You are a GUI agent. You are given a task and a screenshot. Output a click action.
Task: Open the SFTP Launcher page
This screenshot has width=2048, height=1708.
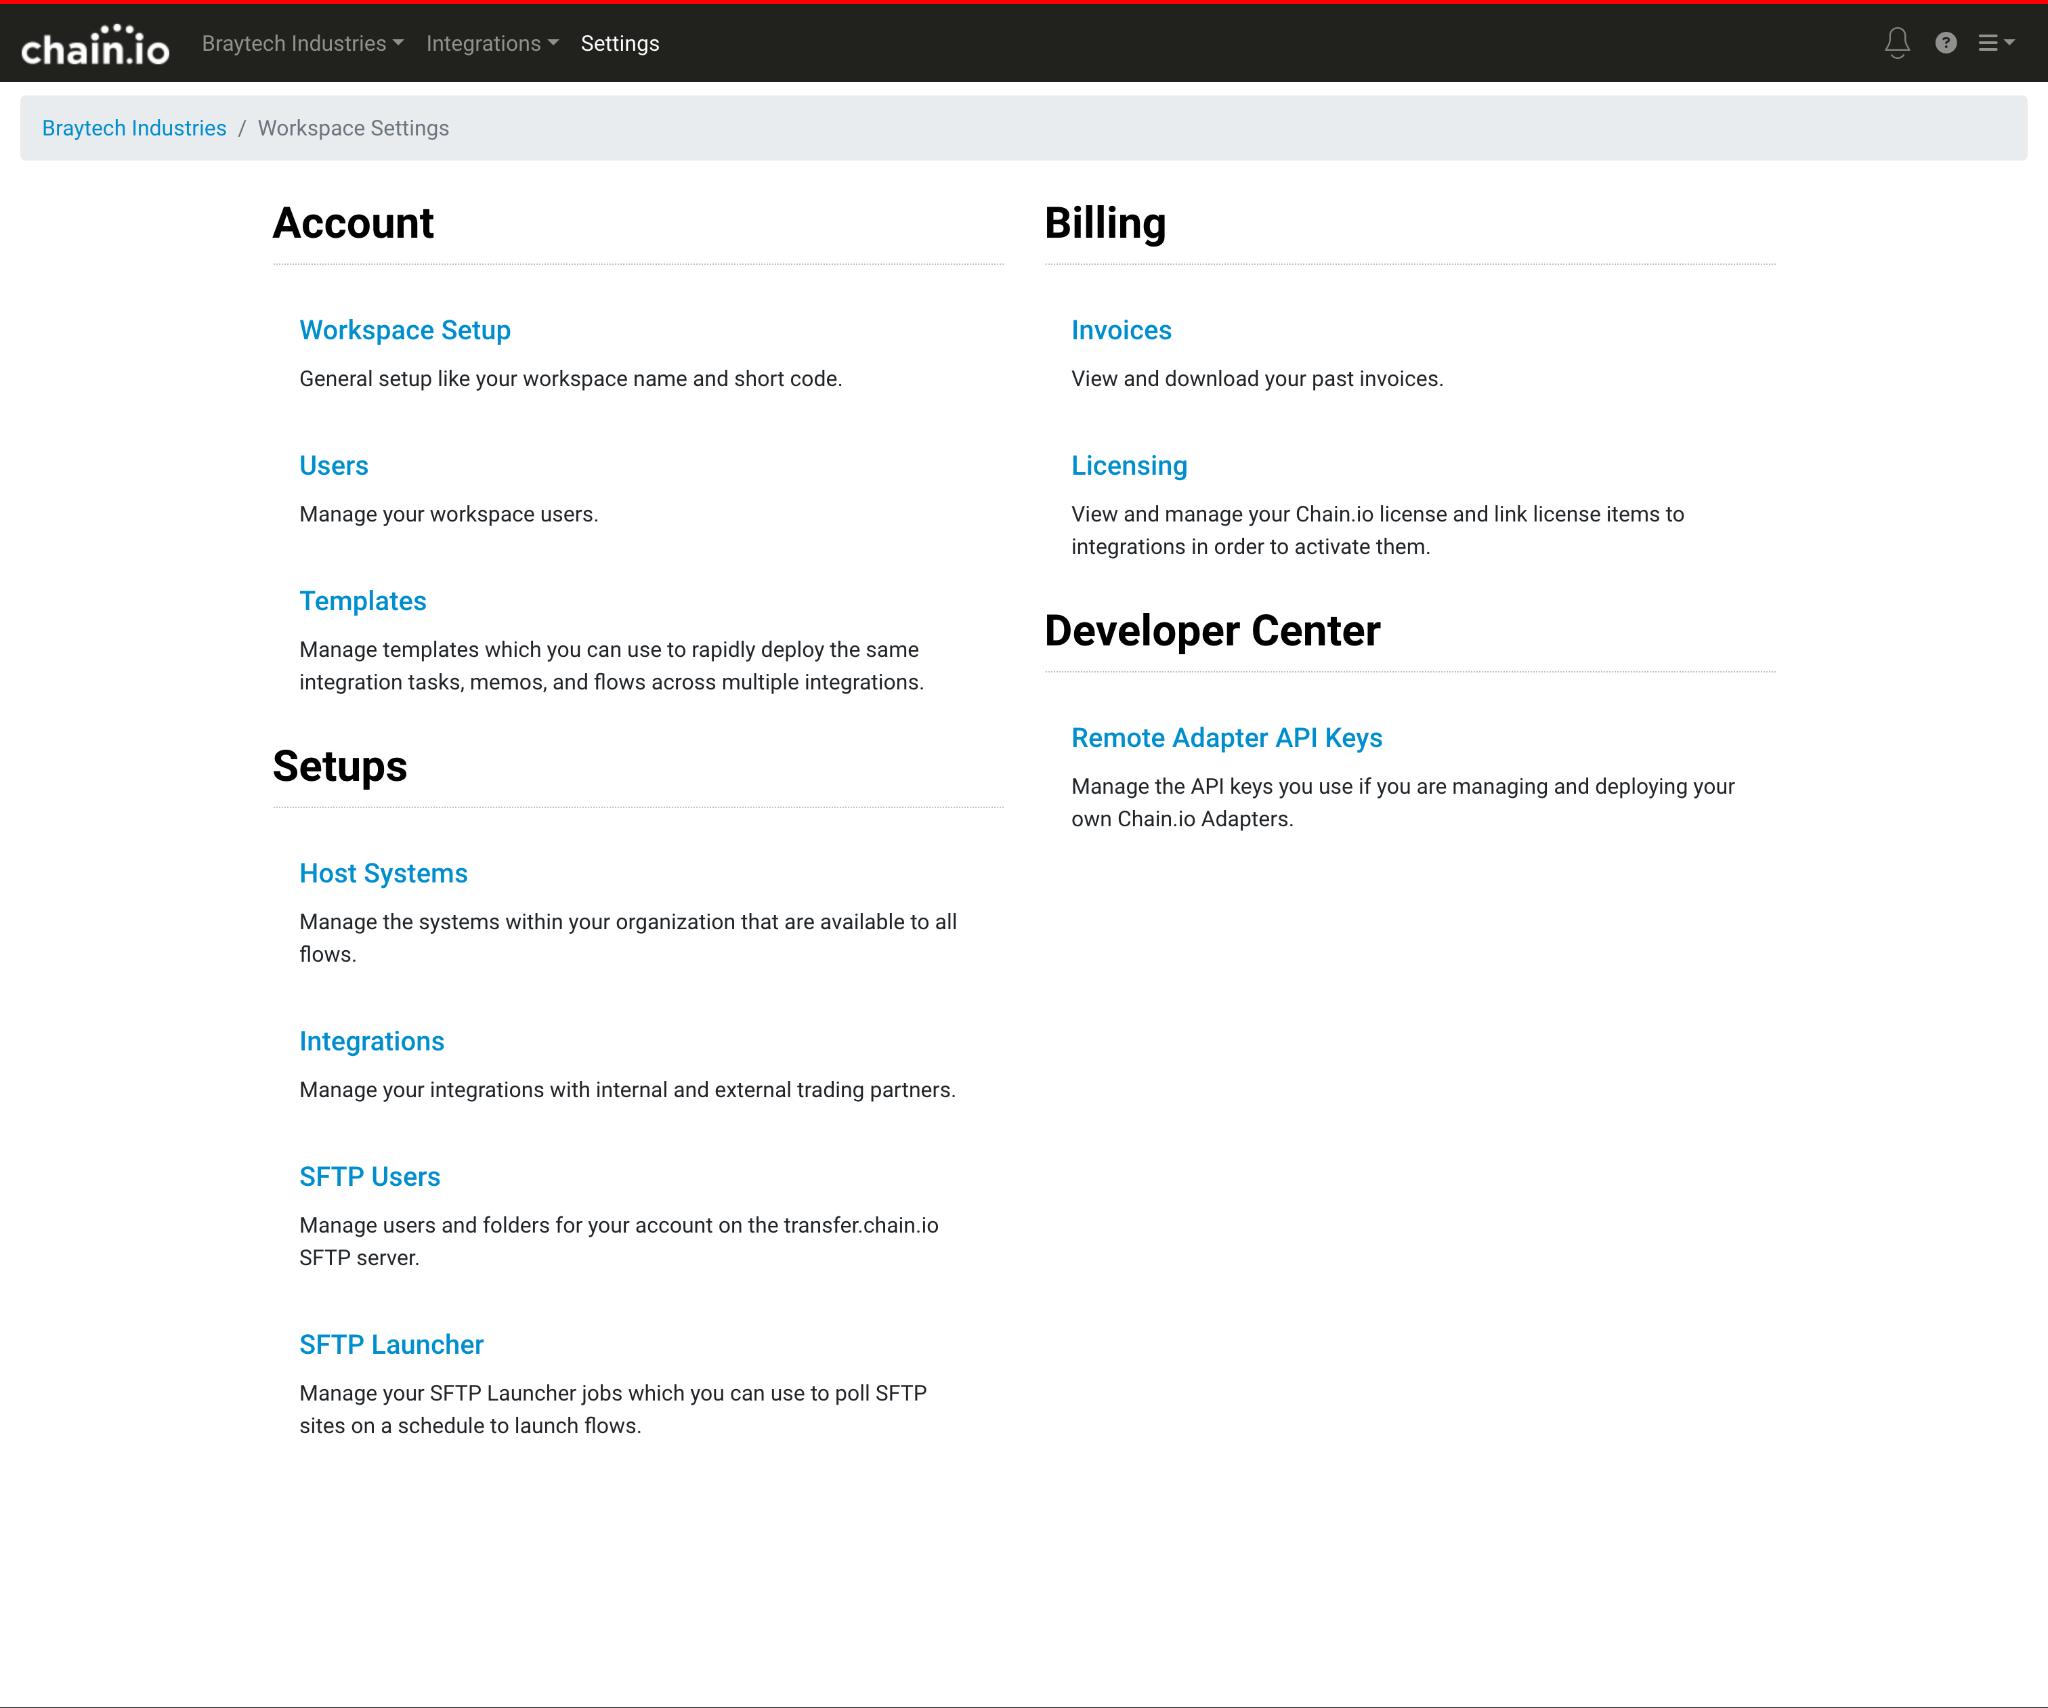tap(391, 1344)
